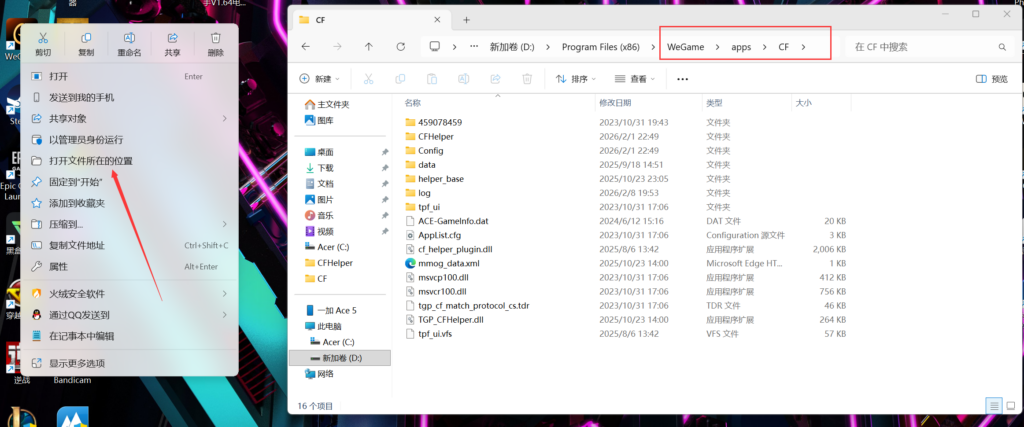Open the 新建 dropdown
Screen dimensions: 1024x427
319,79
